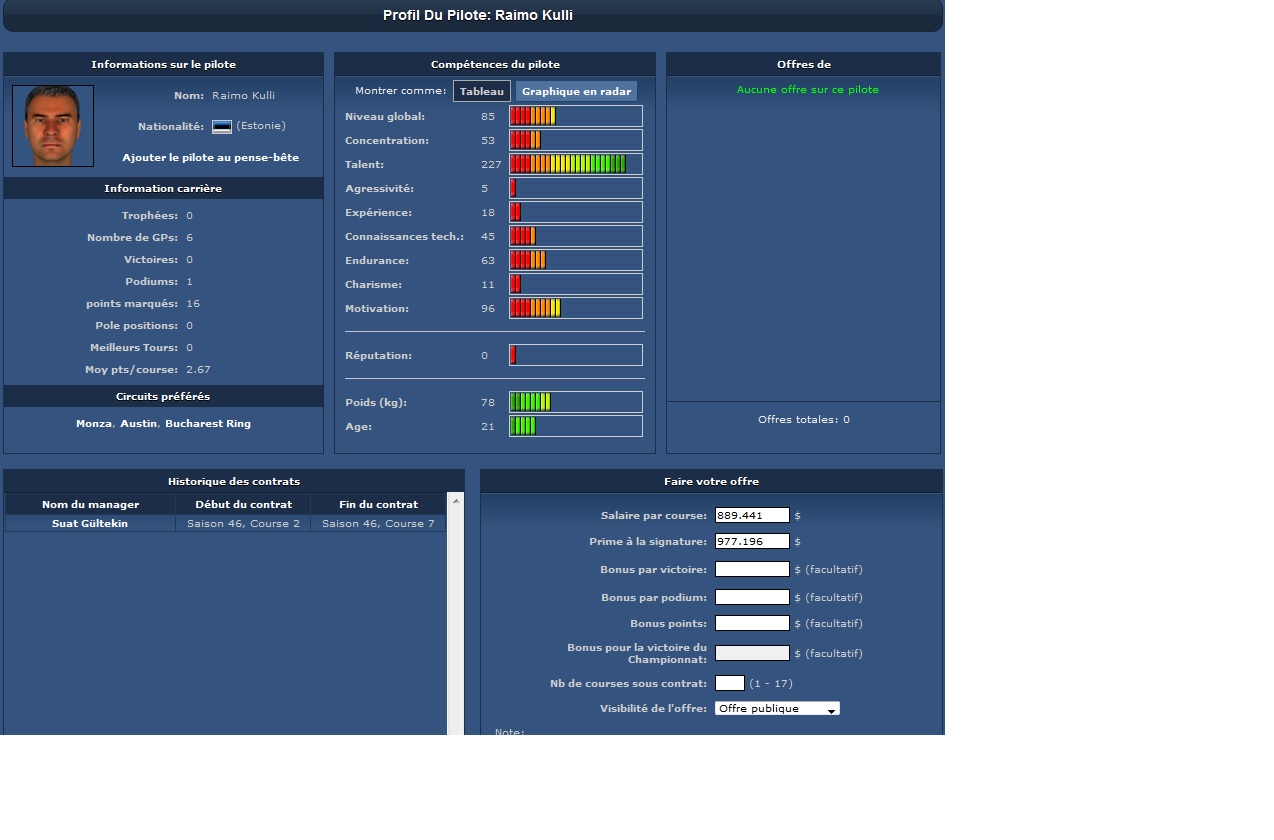1274x840 pixels.
Task: Click 'Aucune offre sur ce pilote' text
Action: tap(808, 90)
